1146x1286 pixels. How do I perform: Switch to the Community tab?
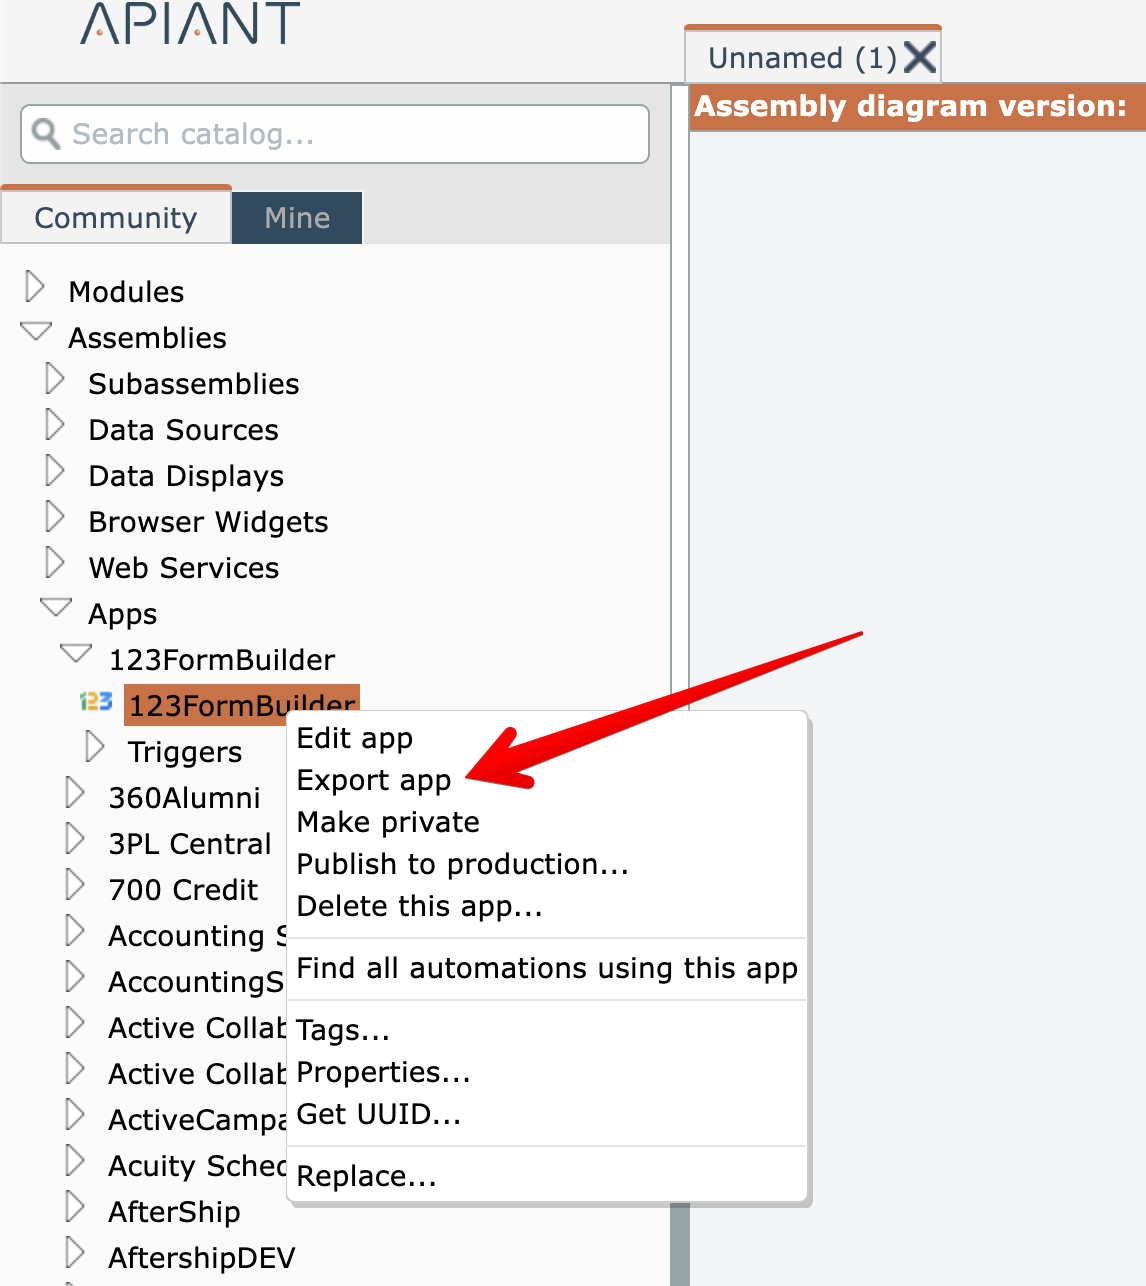click(116, 218)
